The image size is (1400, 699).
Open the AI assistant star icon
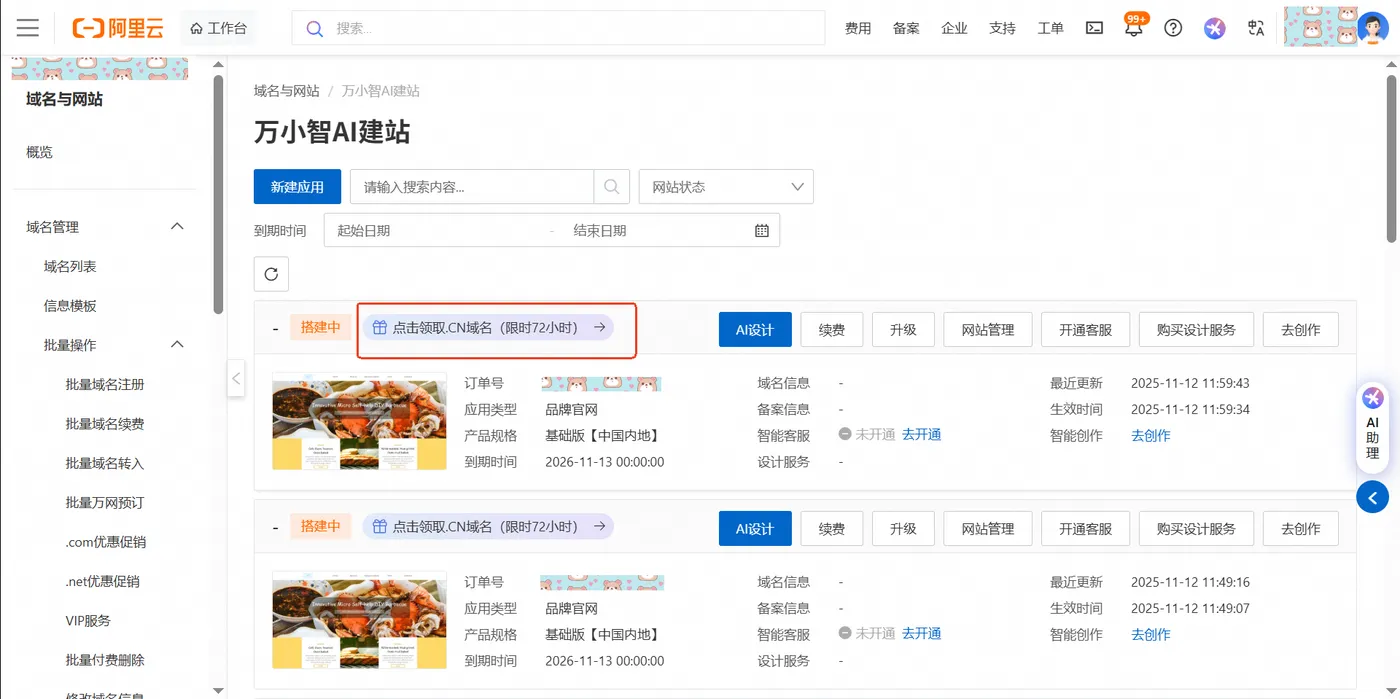[1214, 27]
